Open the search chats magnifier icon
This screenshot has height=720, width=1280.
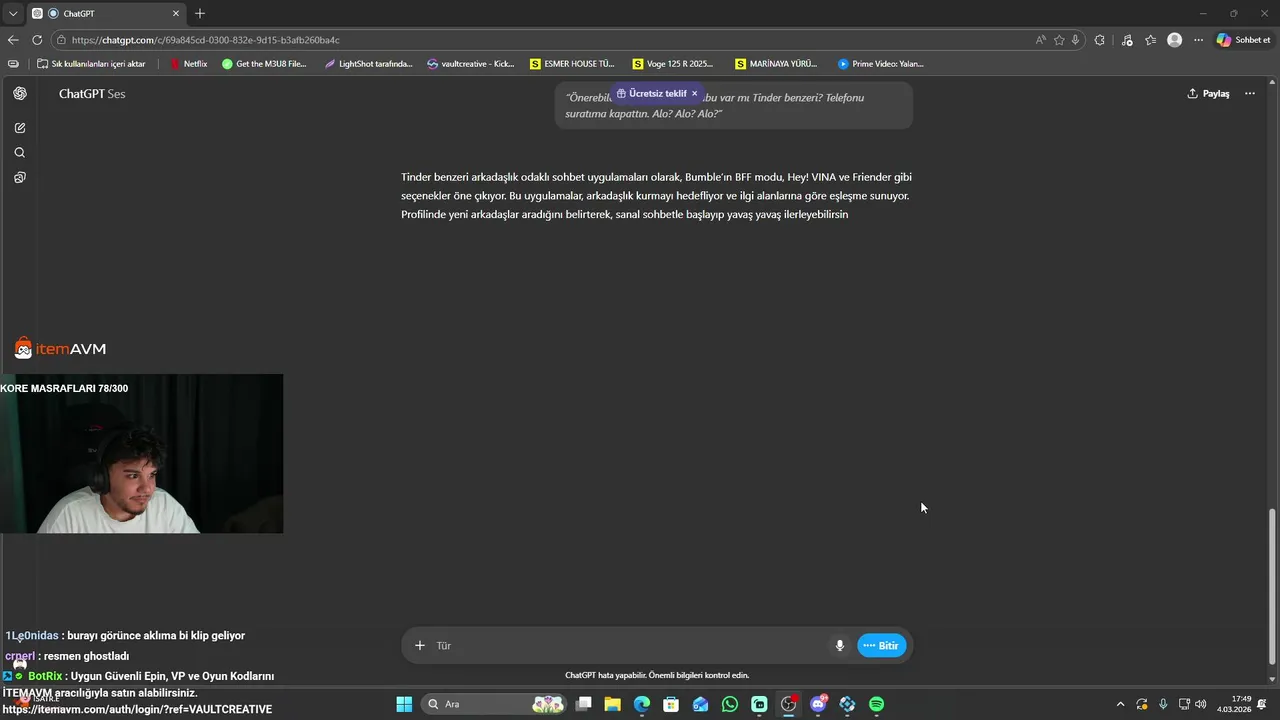point(20,153)
